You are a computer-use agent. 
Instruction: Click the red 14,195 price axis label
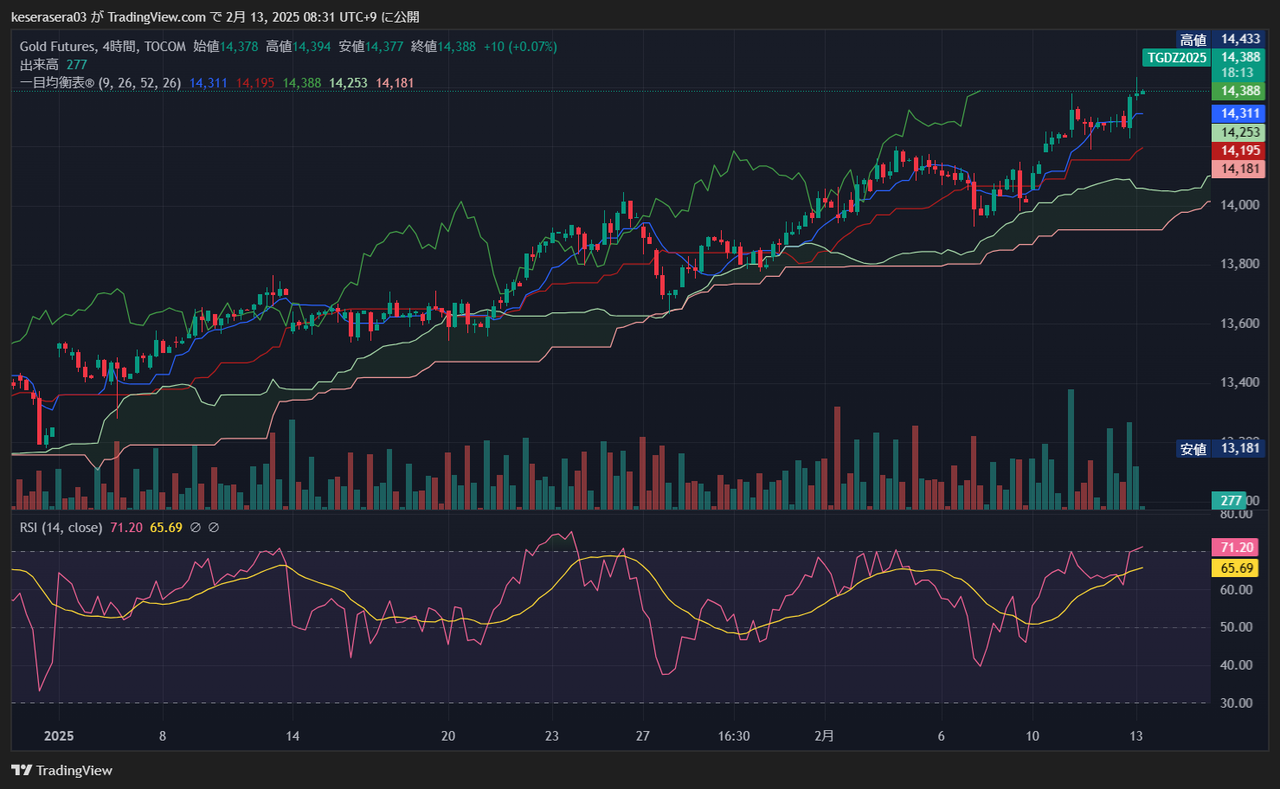[1239, 150]
